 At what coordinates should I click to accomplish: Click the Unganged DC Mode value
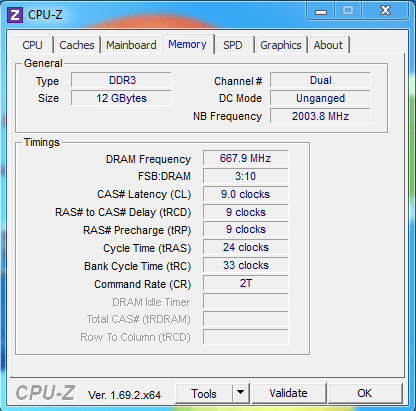click(320, 98)
